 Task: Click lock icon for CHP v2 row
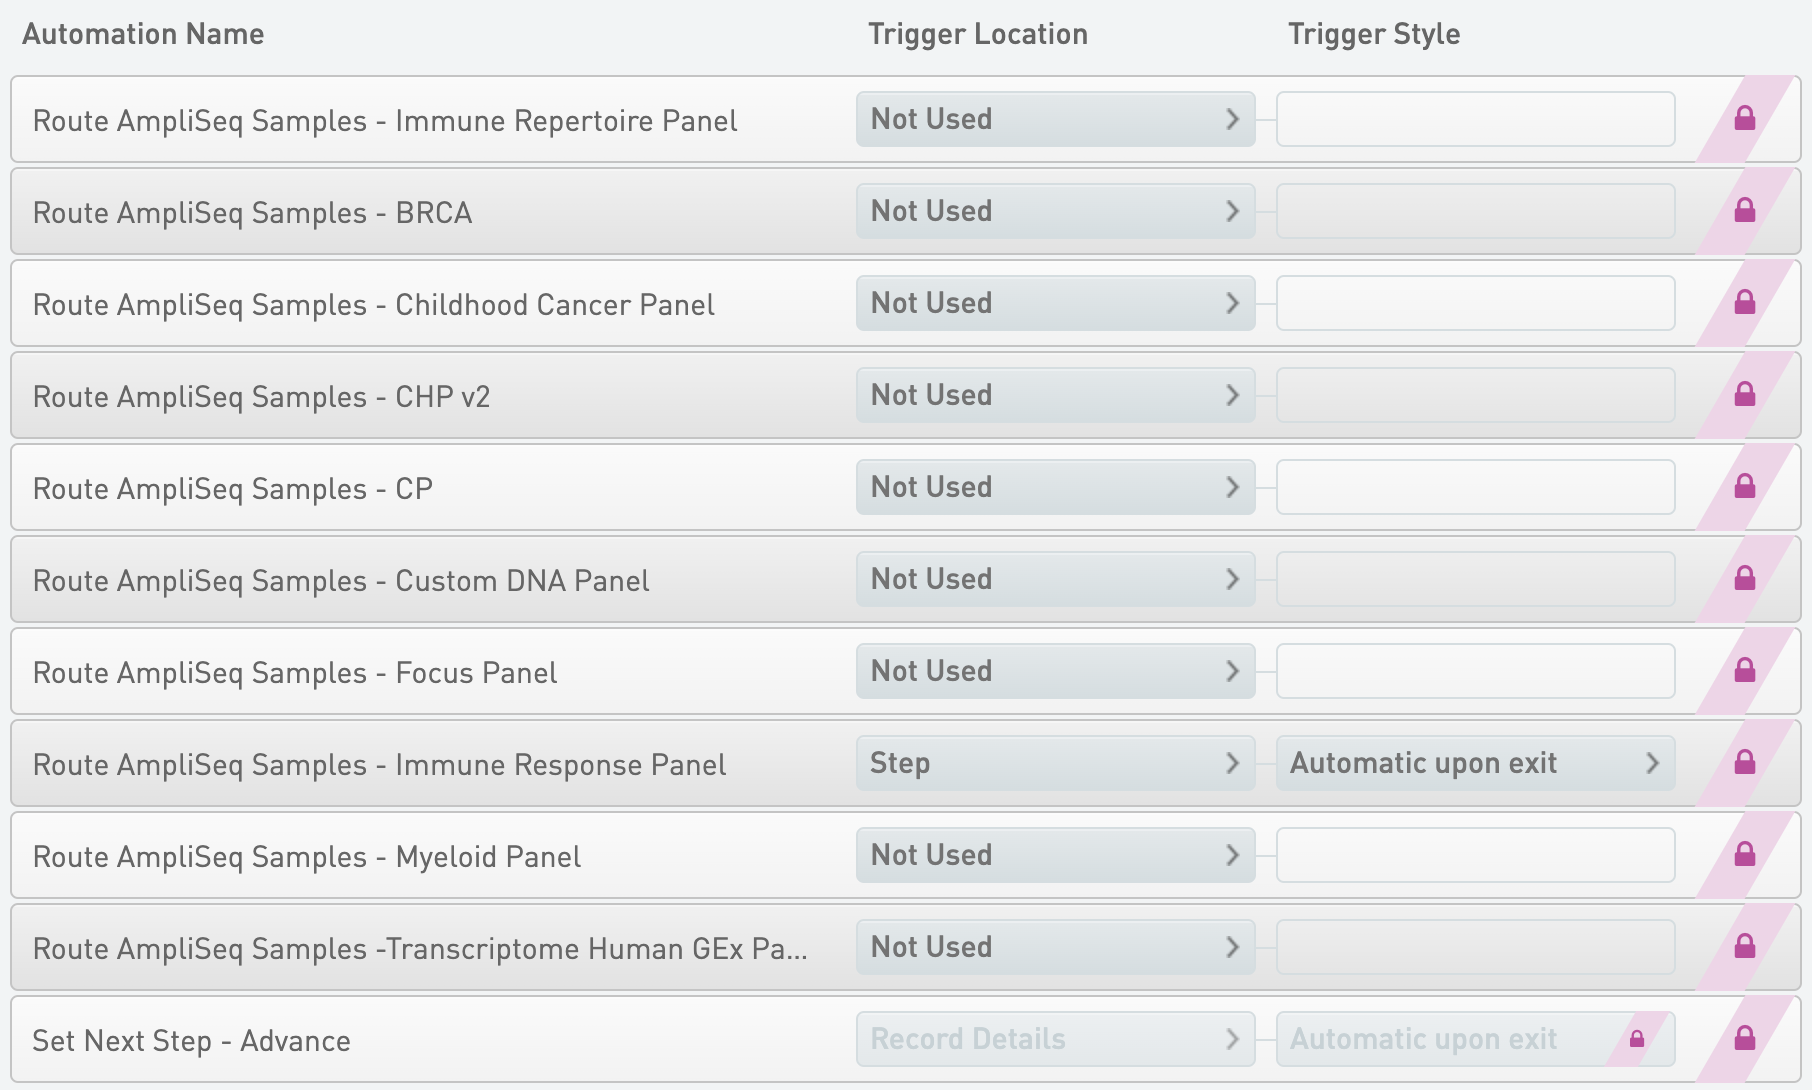pos(1745,395)
